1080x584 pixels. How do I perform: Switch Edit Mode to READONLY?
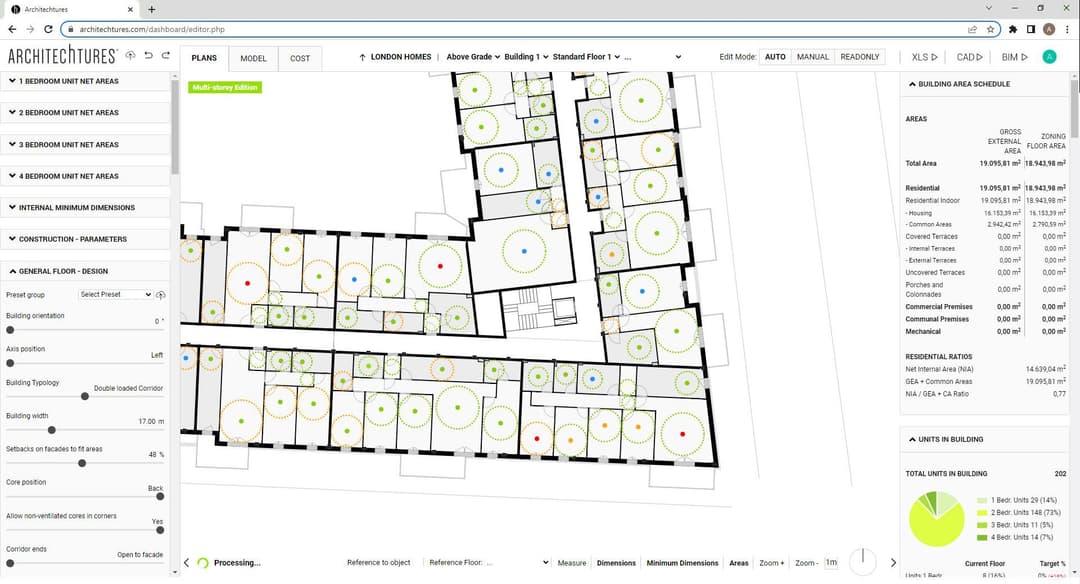(860, 57)
